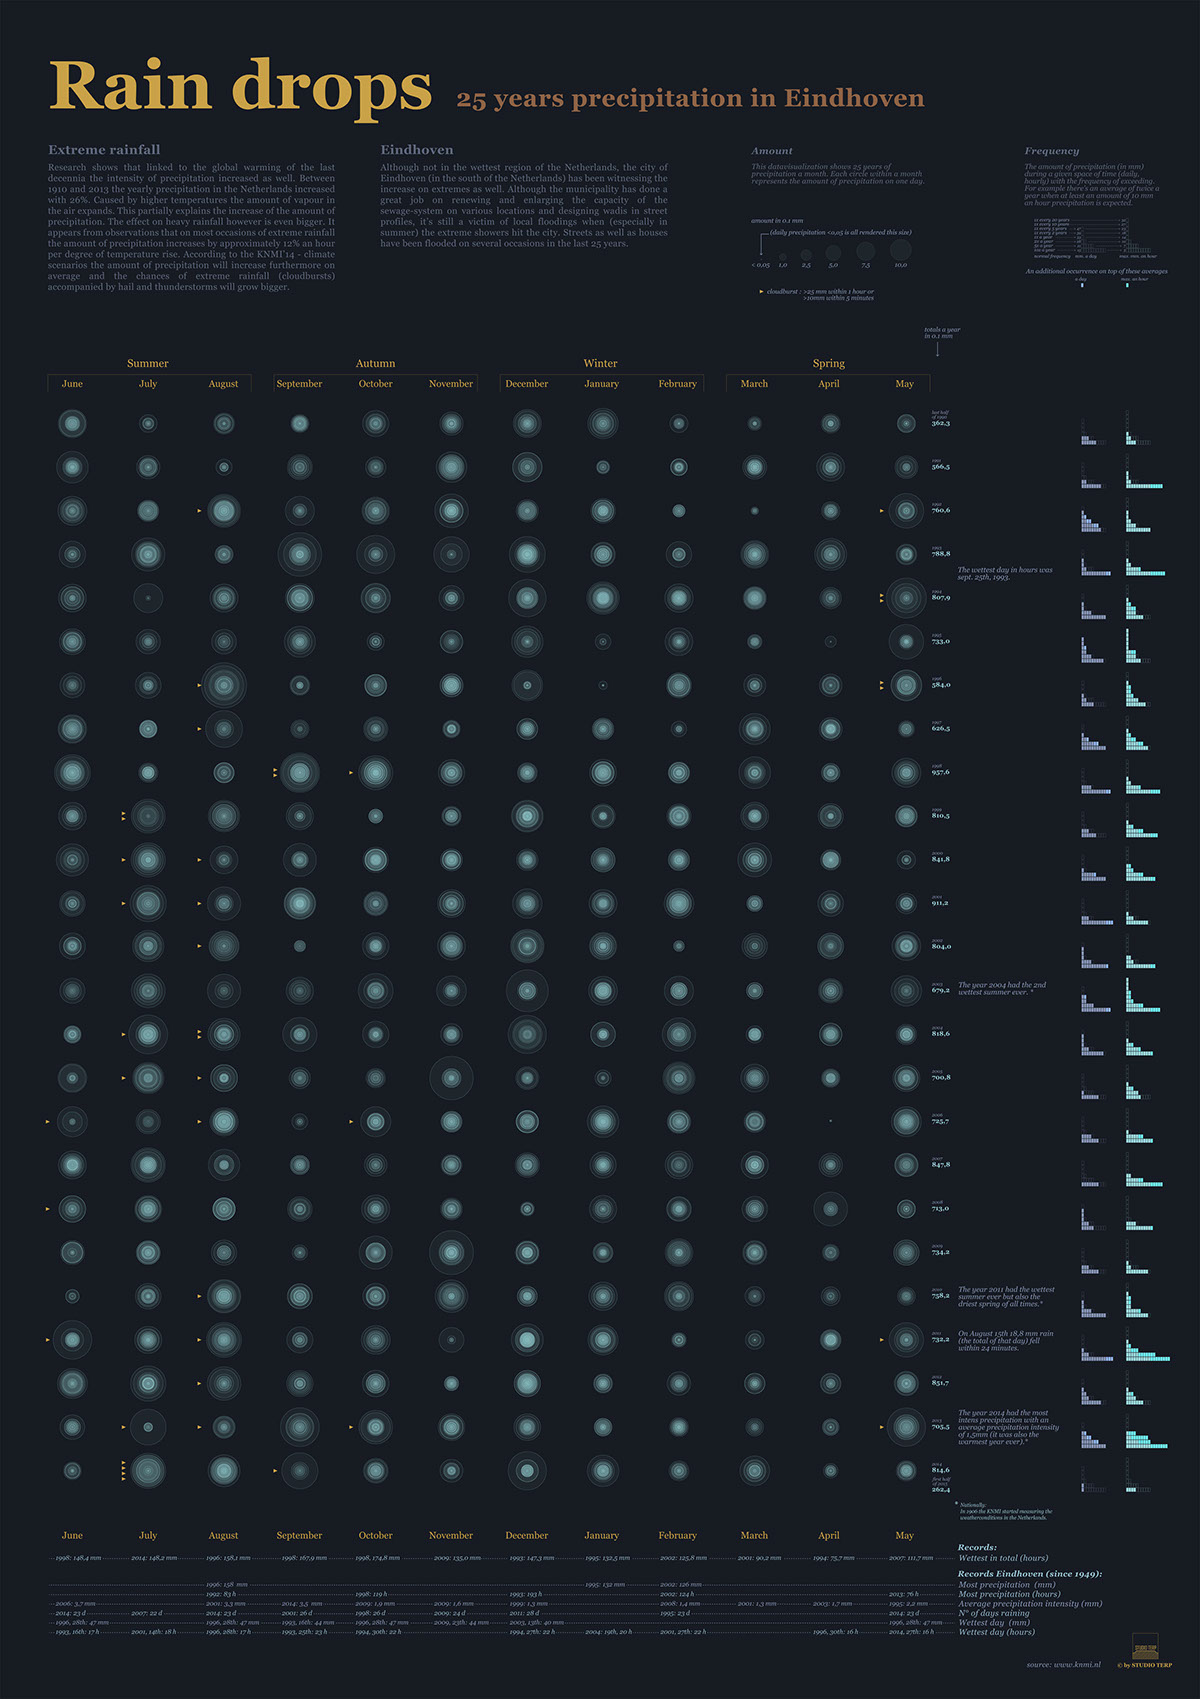Click the arrow below 'totals a year in 0.1 mm'
Screen dimensions: 1200x1699
pyautogui.click(x=937, y=349)
